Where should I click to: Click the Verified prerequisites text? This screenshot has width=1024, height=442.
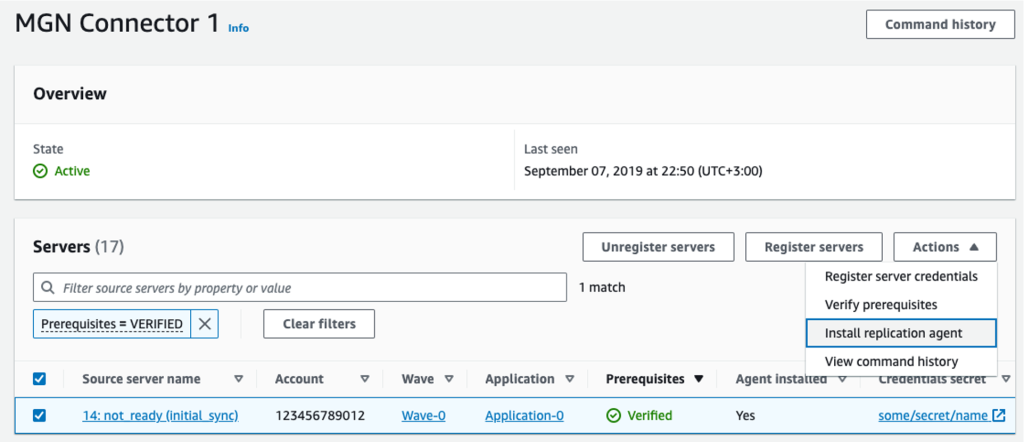pos(650,415)
